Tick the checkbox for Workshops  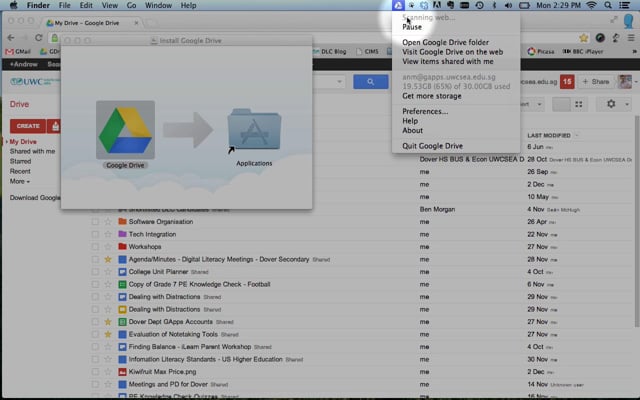[95, 247]
